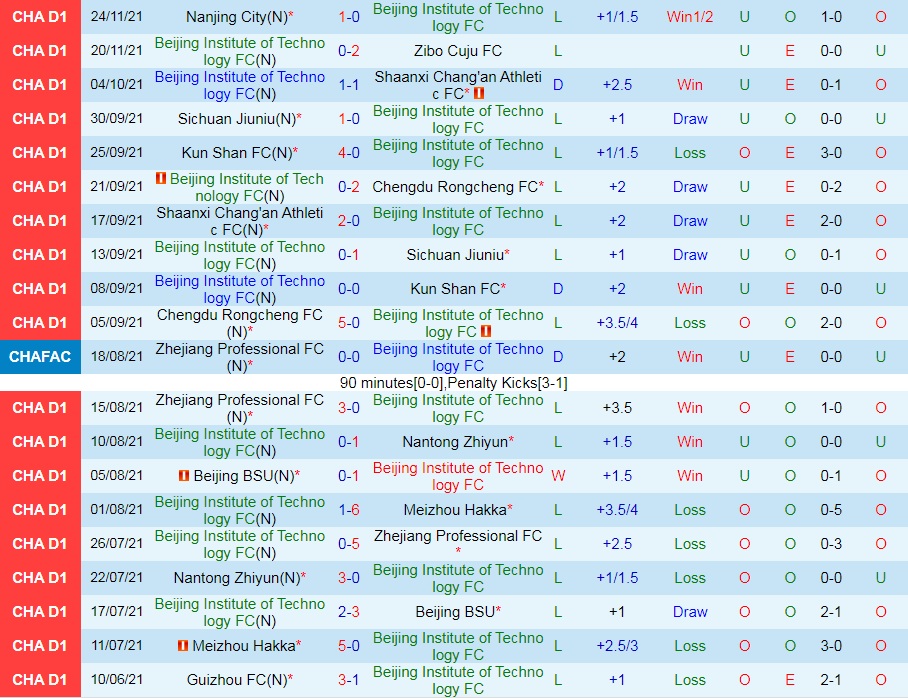The width and height of the screenshot is (908, 698).
Task: Open CHA D1 league label for 10/06/21 match
Action: coord(40,679)
